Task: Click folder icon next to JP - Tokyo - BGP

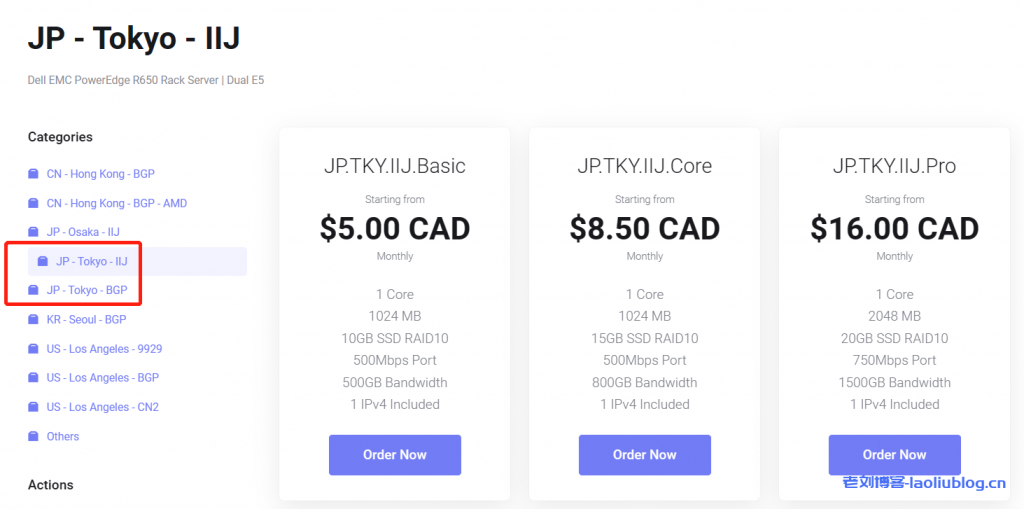Action: point(33,290)
